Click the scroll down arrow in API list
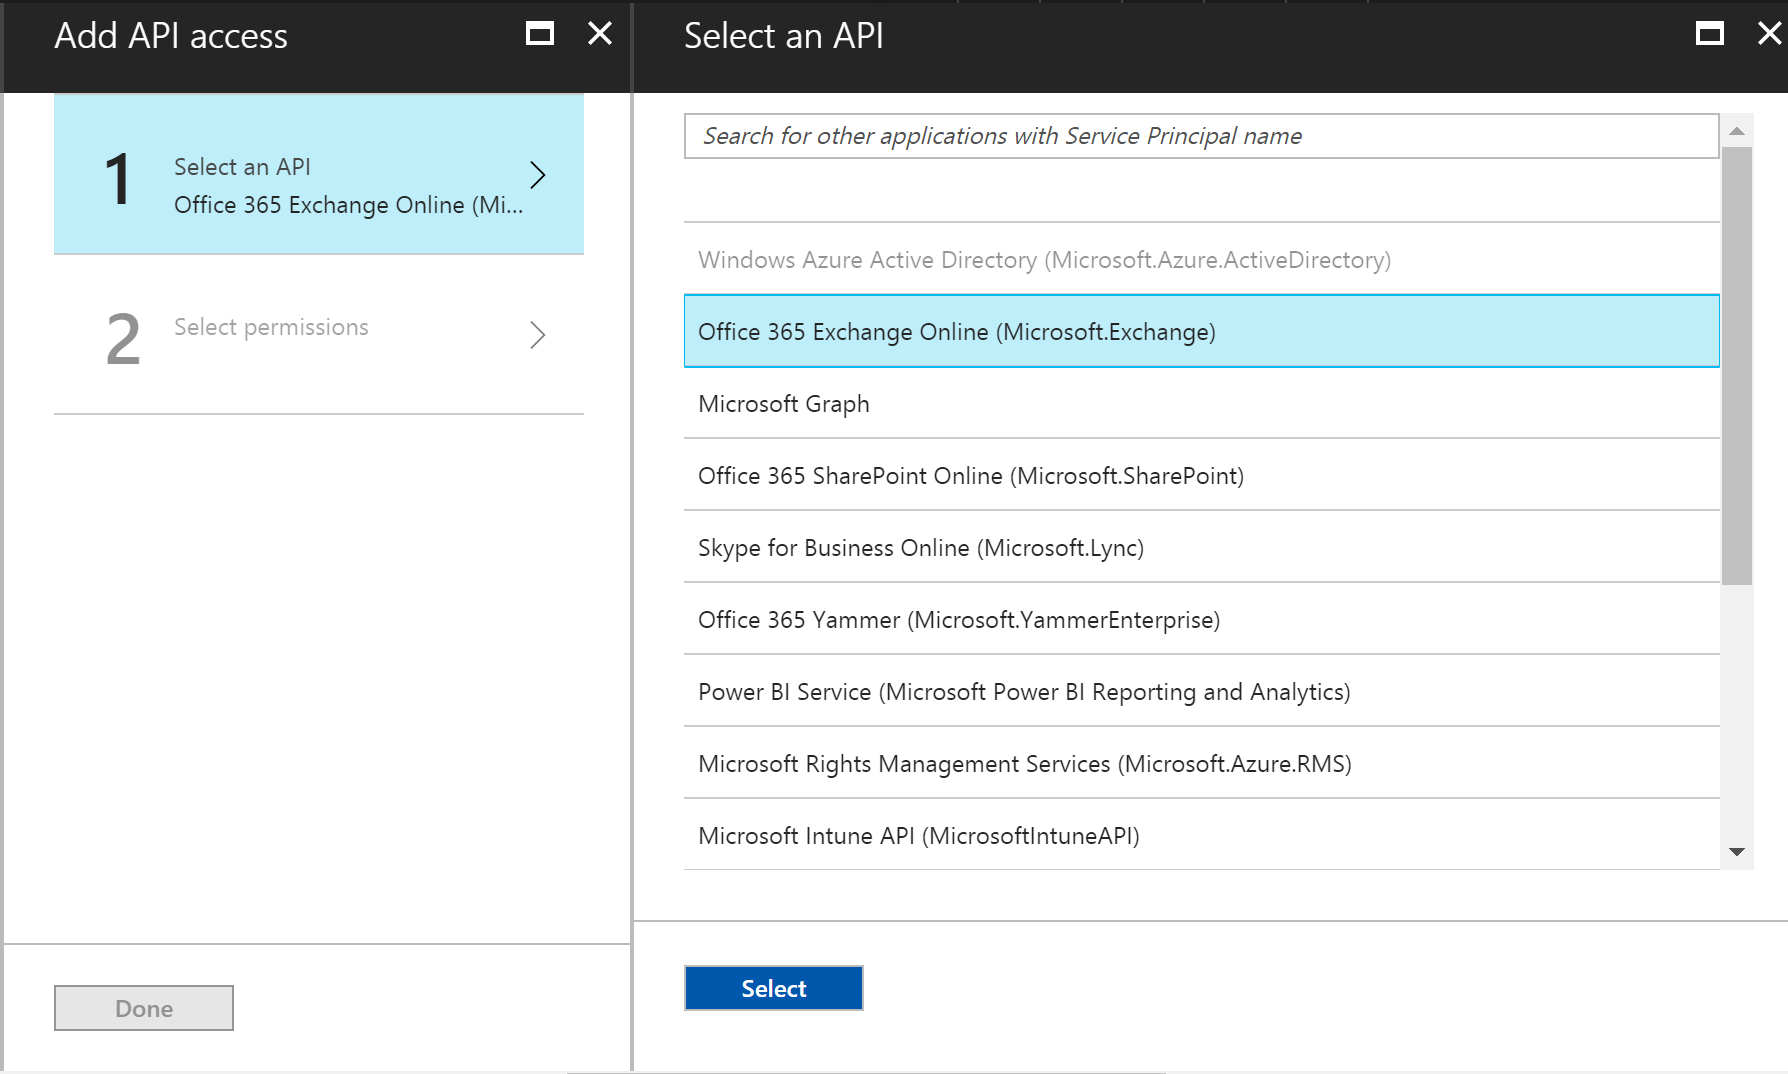 [1737, 852]
